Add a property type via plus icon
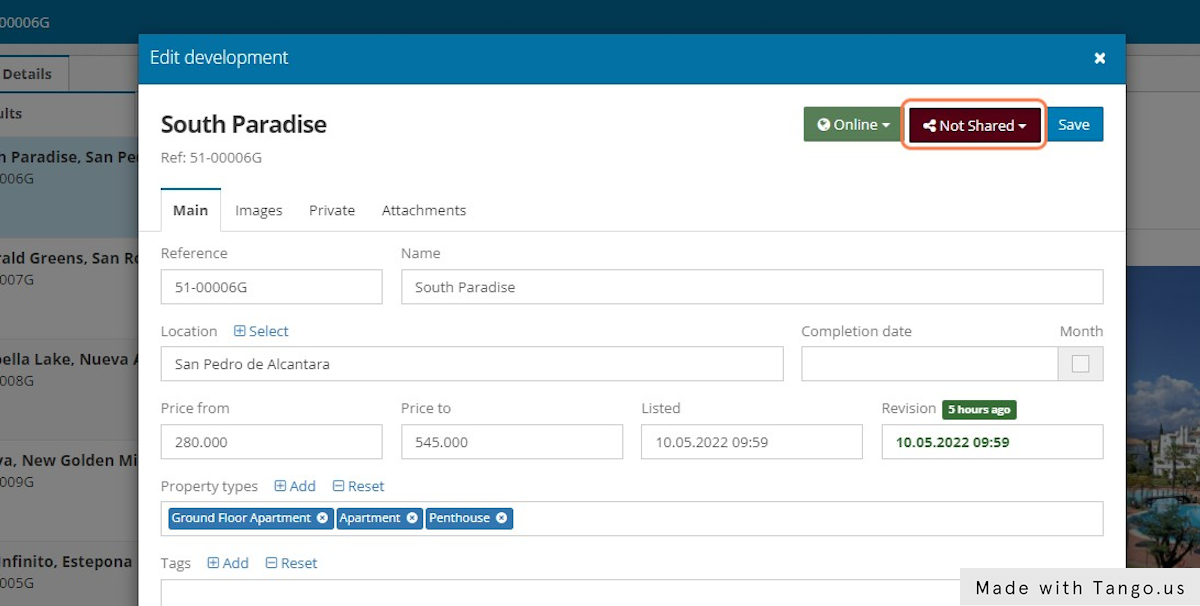Image resolution: width=1200 pixels, height=606 pixels. (x=280, y=486)
